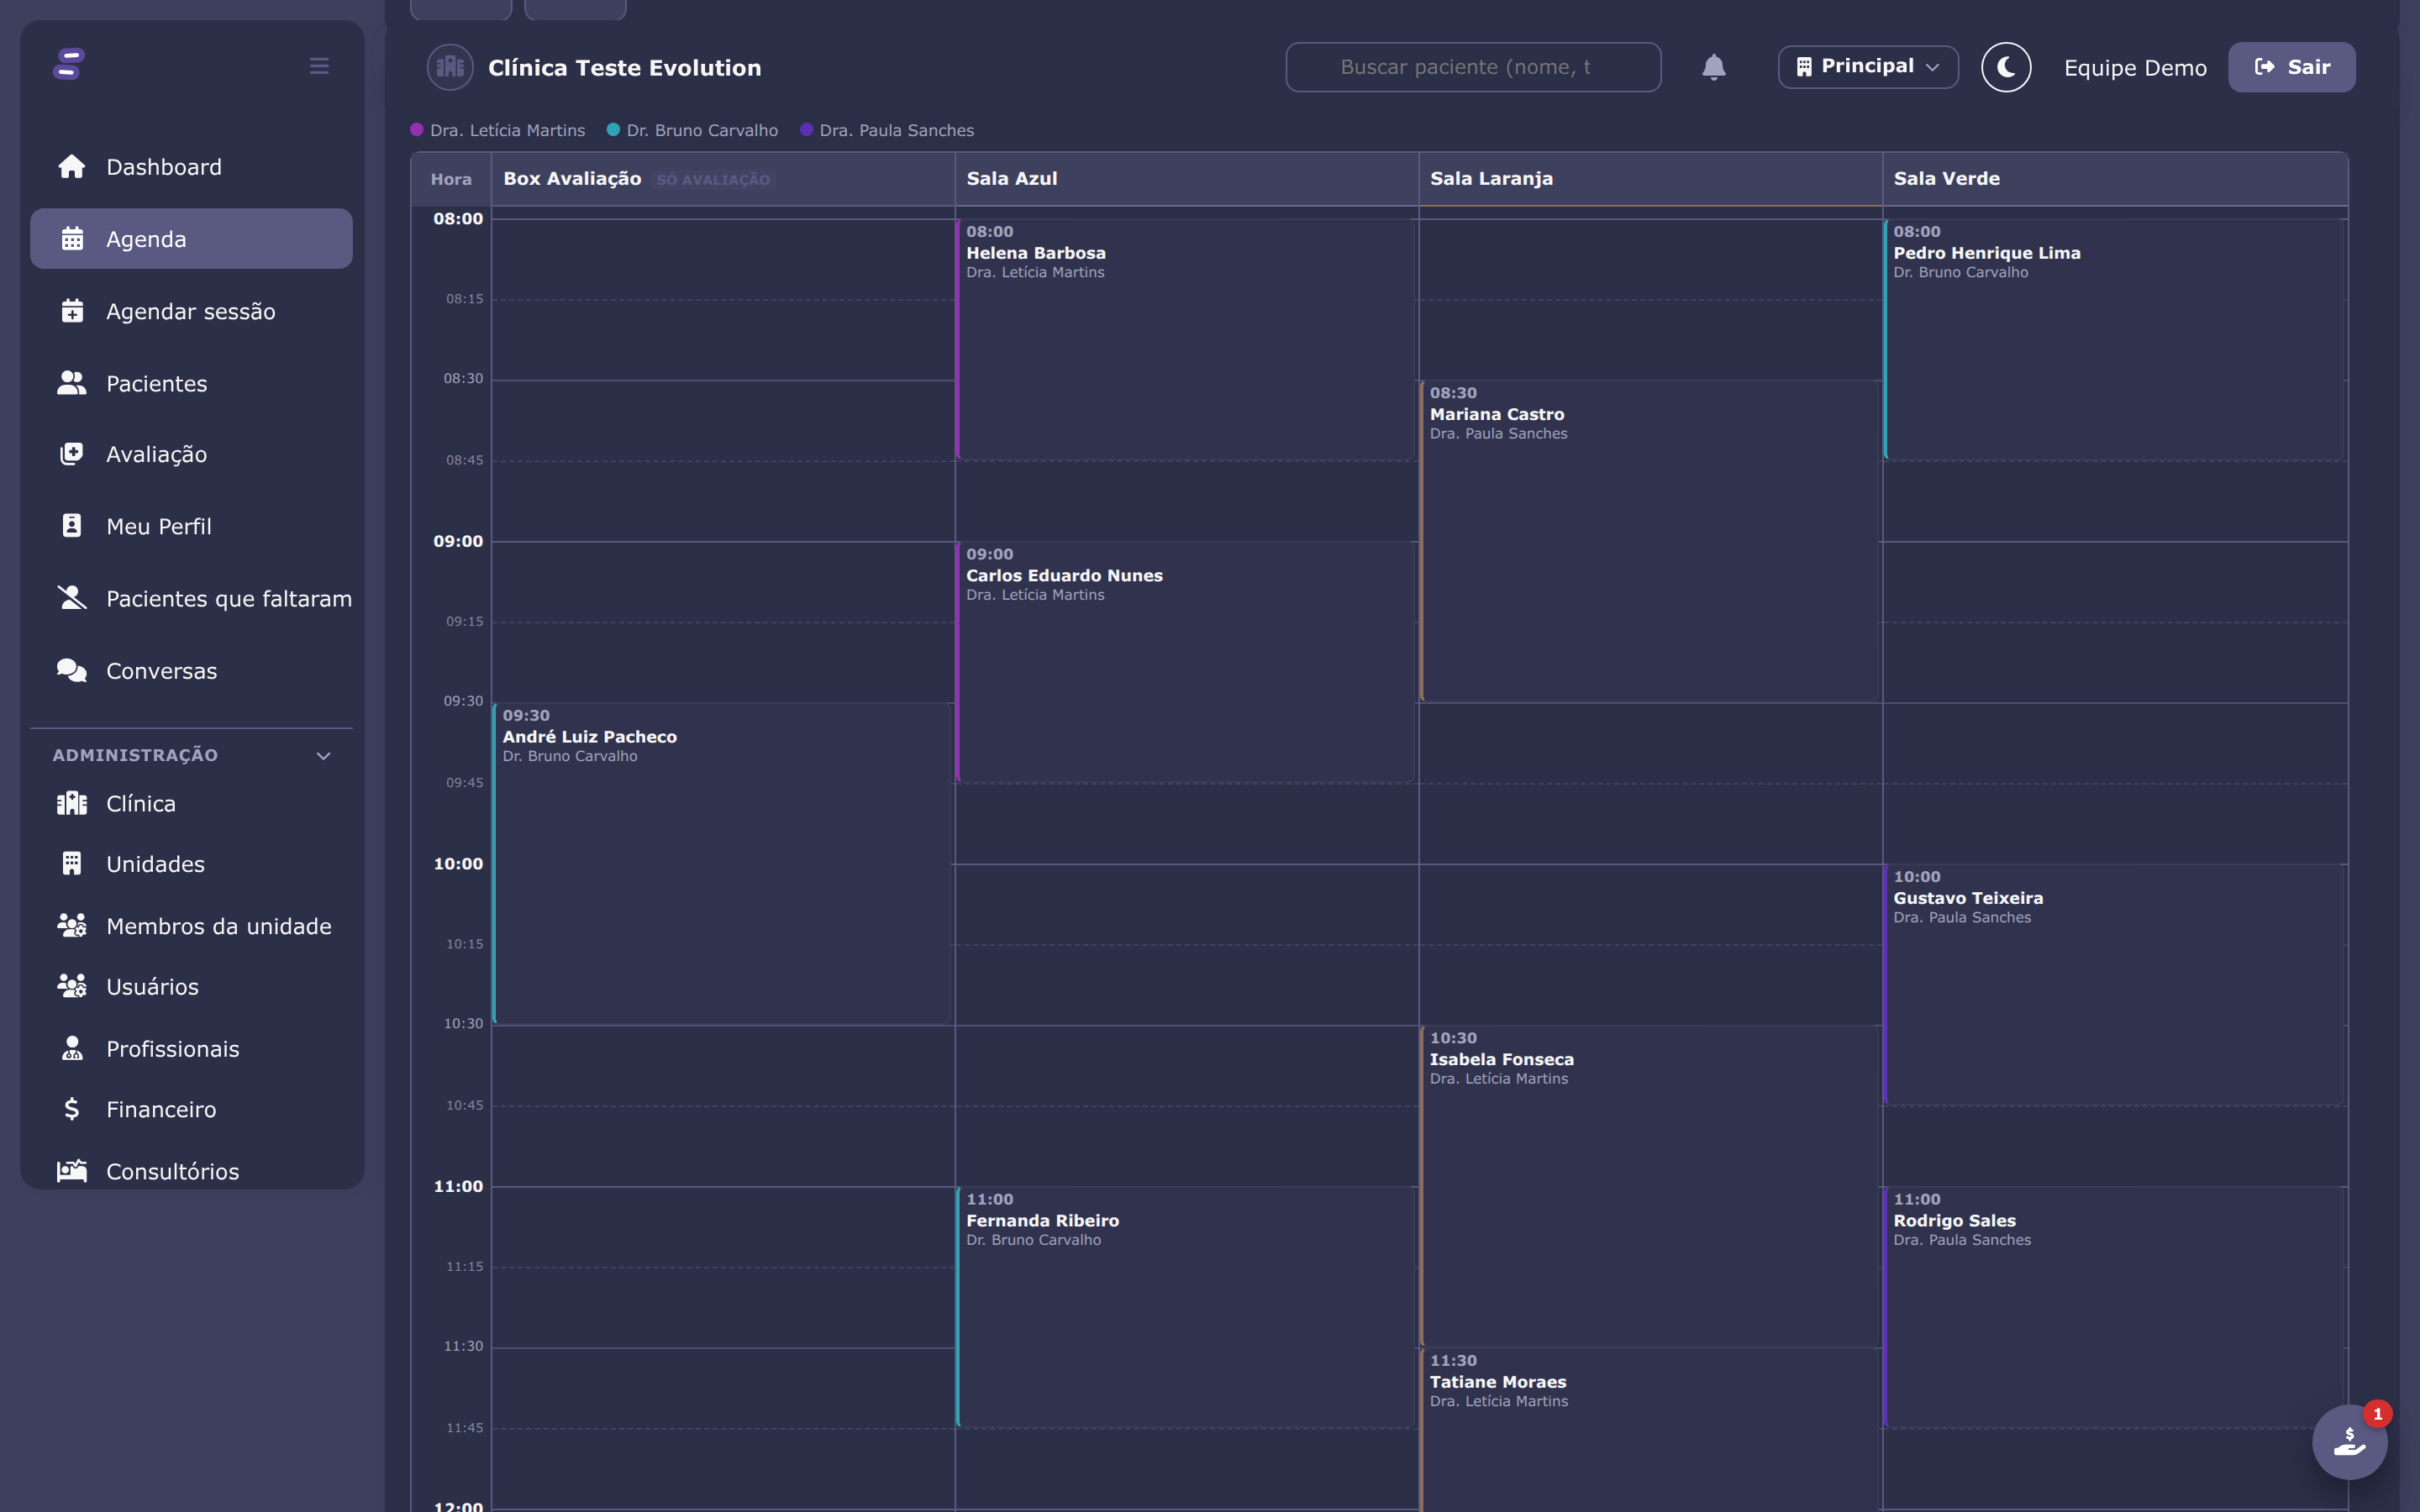The height and width of the screenshot is (1512, 2420).
Task: Click the Financeiro dollar sign icon
Action: coord(72,1109)
